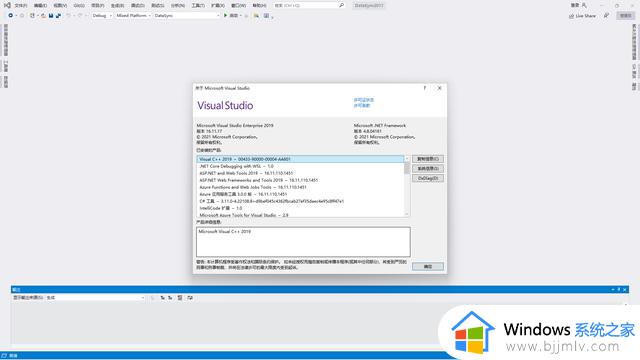Click the DxDiag button
640x360 pixels.
(428, 178)
